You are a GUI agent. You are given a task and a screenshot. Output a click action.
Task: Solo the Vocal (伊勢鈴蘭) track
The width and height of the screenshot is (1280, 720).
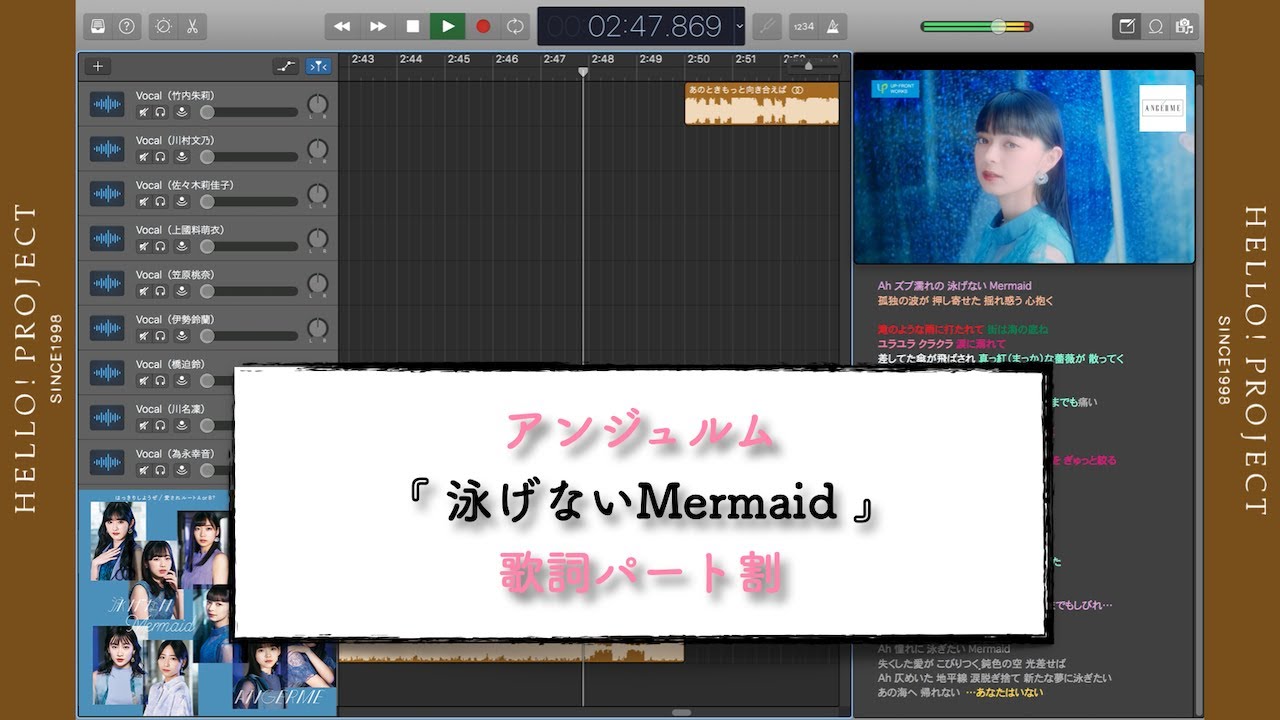160,336
